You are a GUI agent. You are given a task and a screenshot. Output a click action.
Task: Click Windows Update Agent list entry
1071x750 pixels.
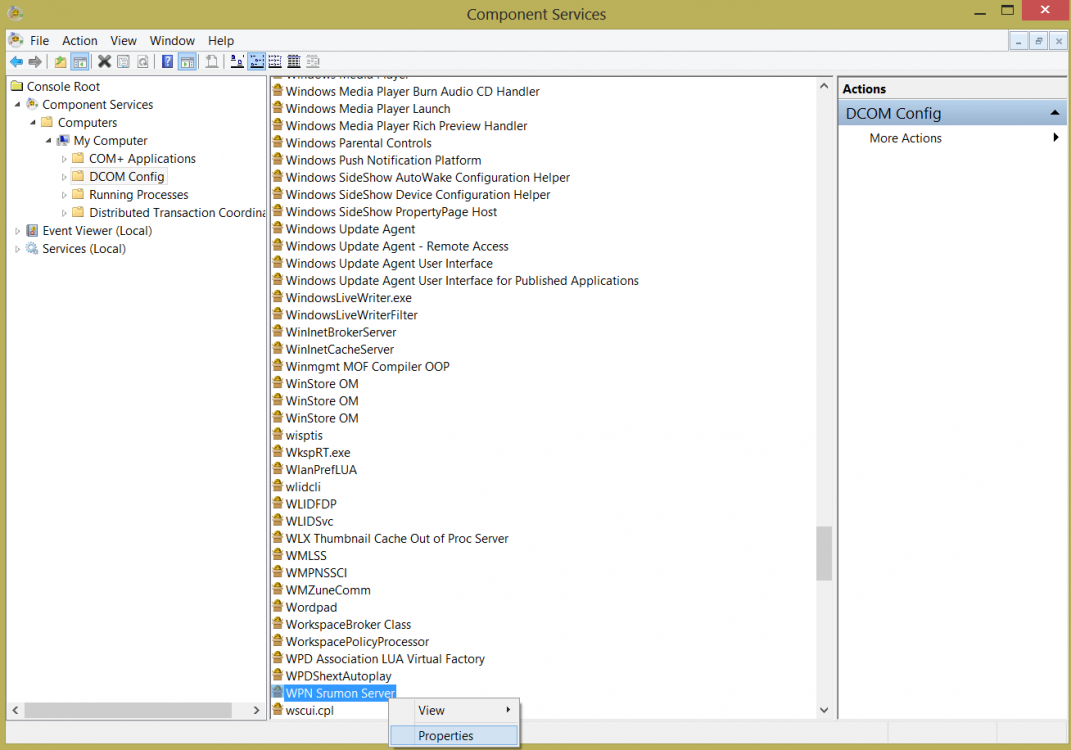click(350, 229)
